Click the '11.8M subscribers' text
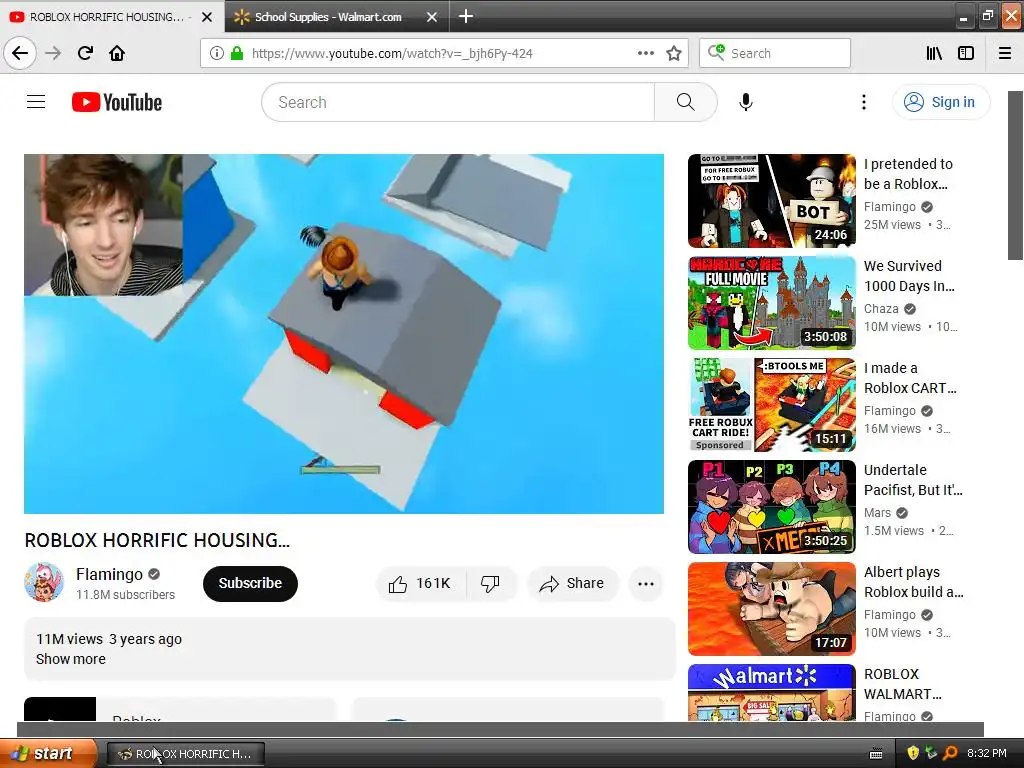Screen dimensions: 1024x768 coord(125,594)
